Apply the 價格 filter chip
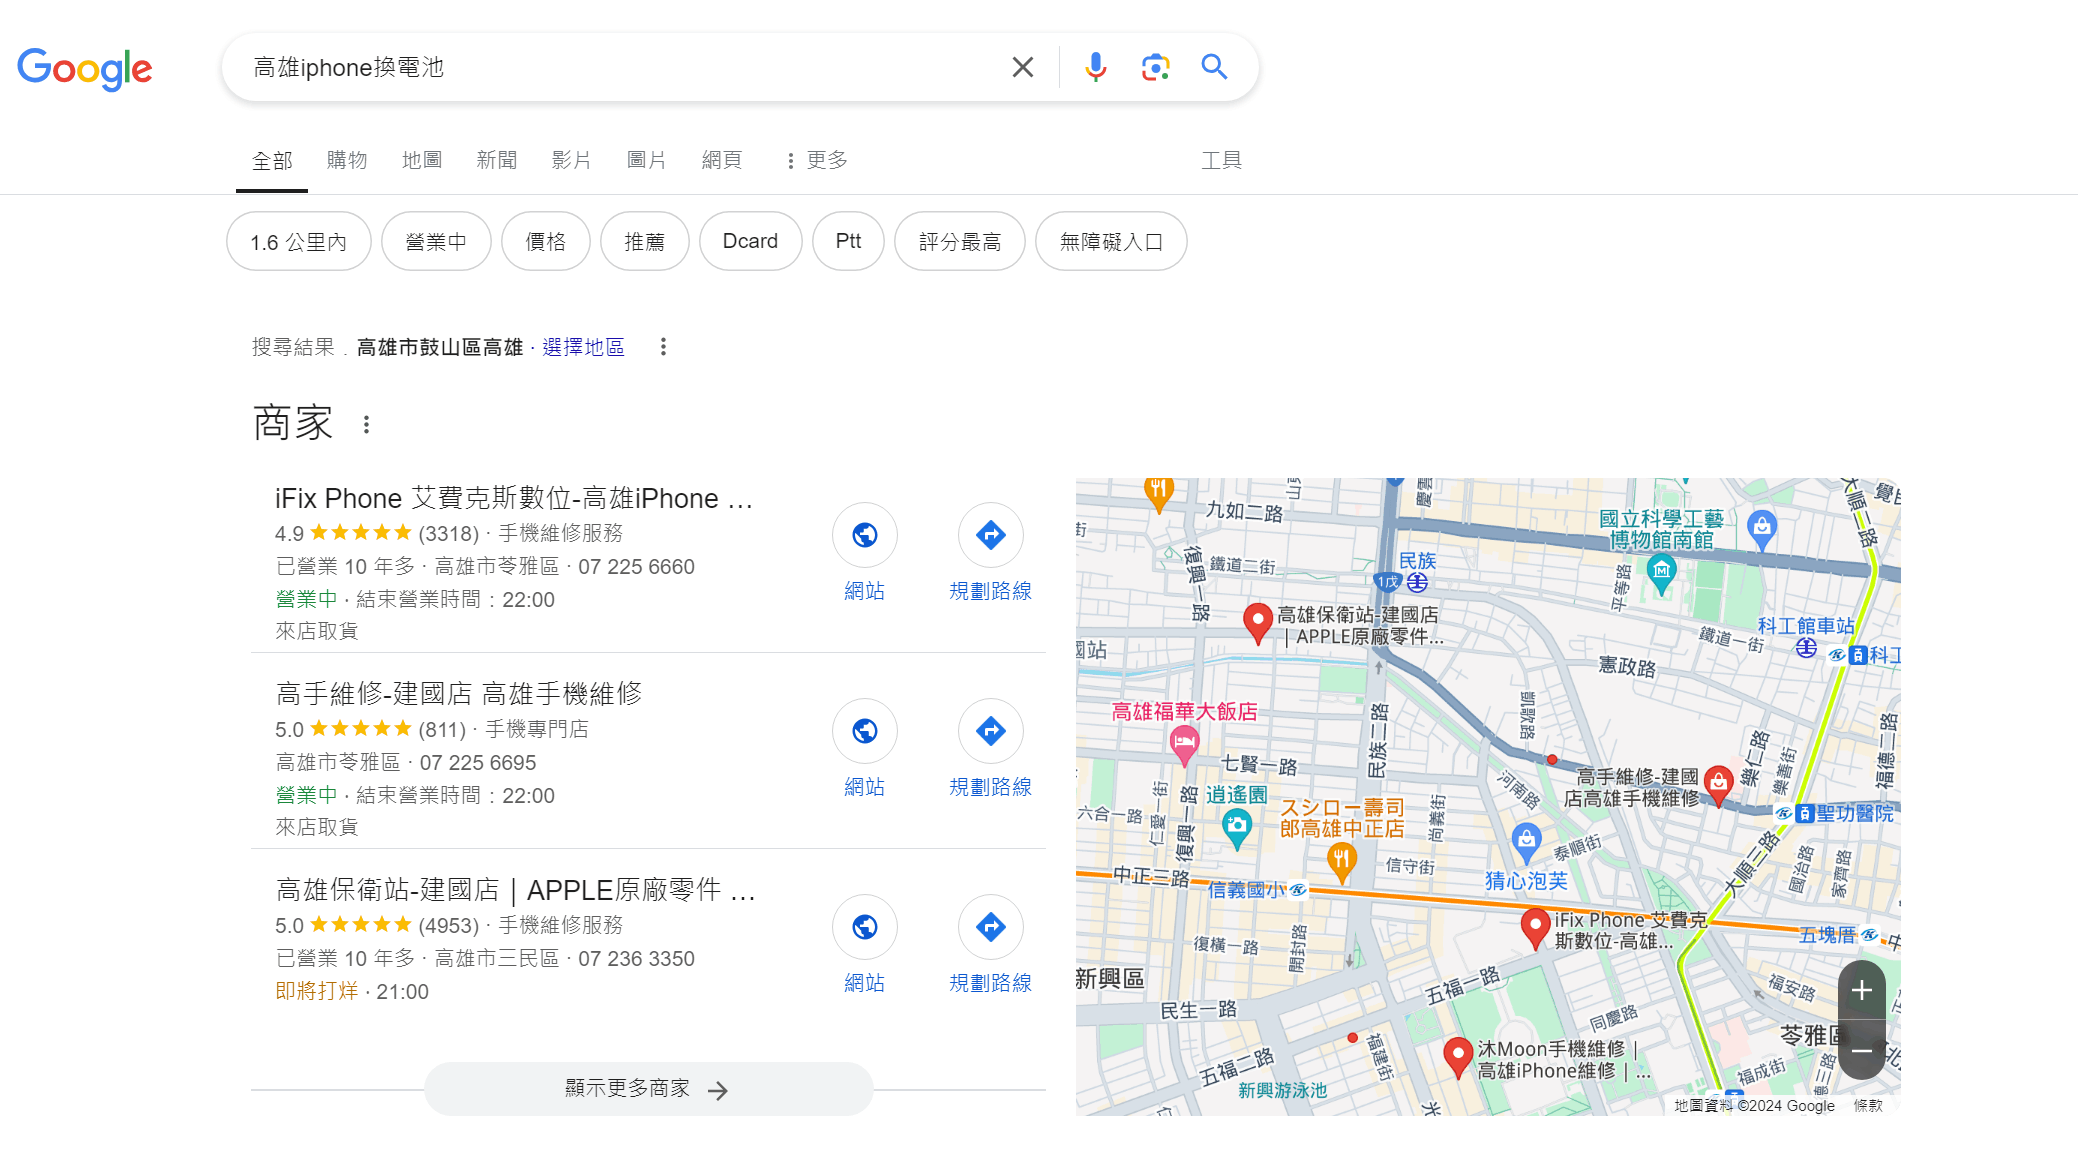2078x1149 pixels. click(546, 241)
